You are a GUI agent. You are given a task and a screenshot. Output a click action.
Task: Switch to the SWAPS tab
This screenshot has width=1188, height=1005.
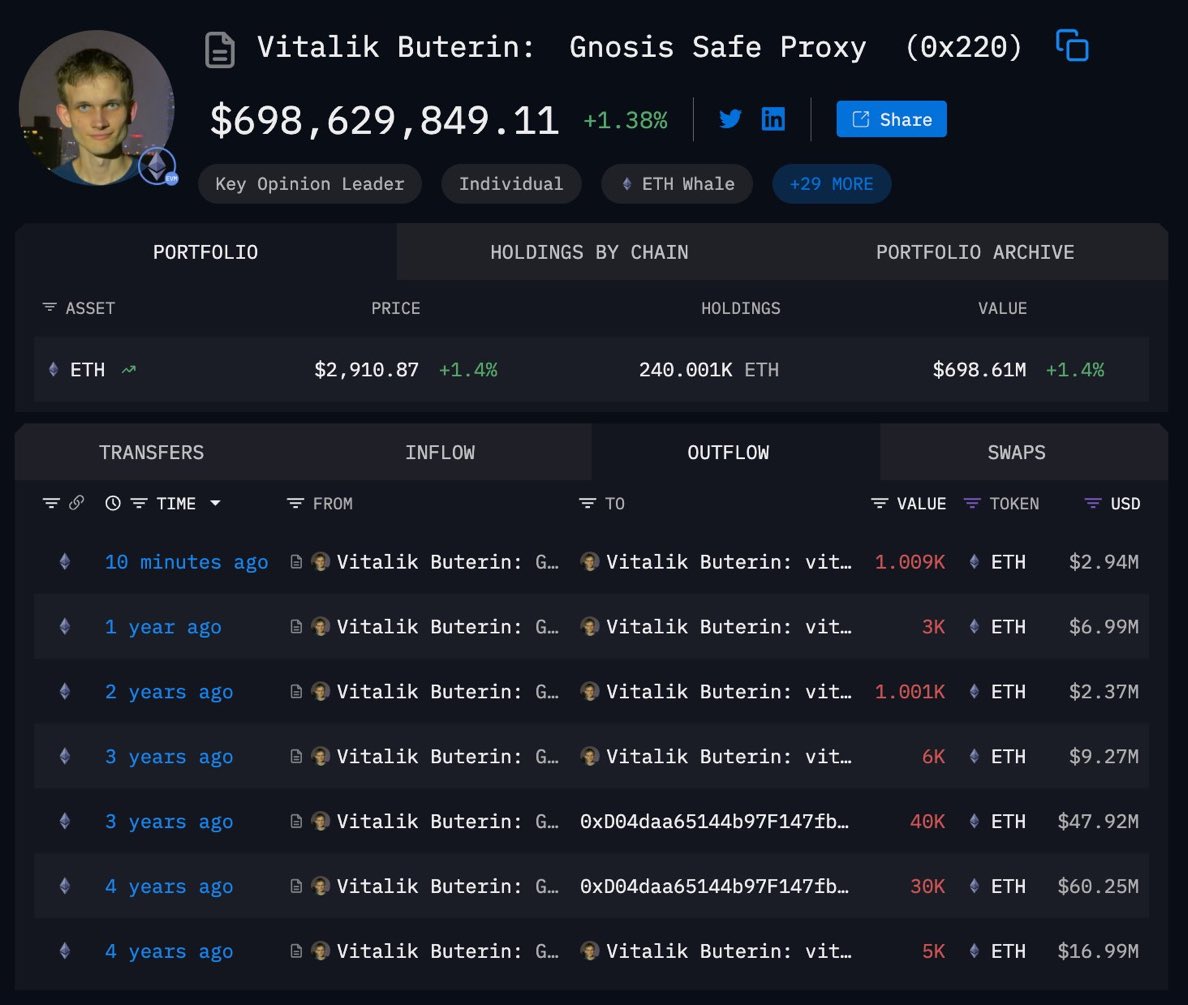click(x=1016, y=452)
